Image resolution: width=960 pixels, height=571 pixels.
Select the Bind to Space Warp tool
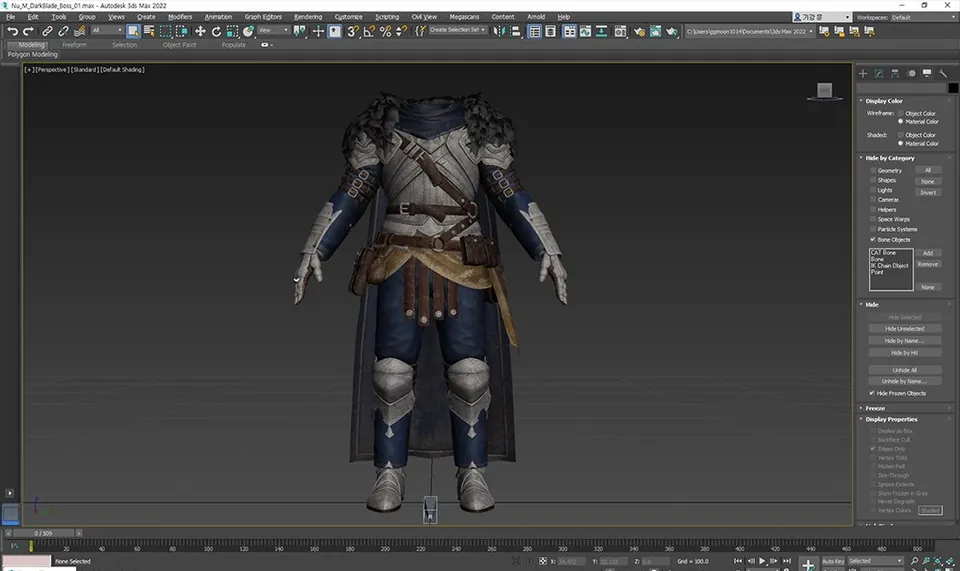pos(80,31)
